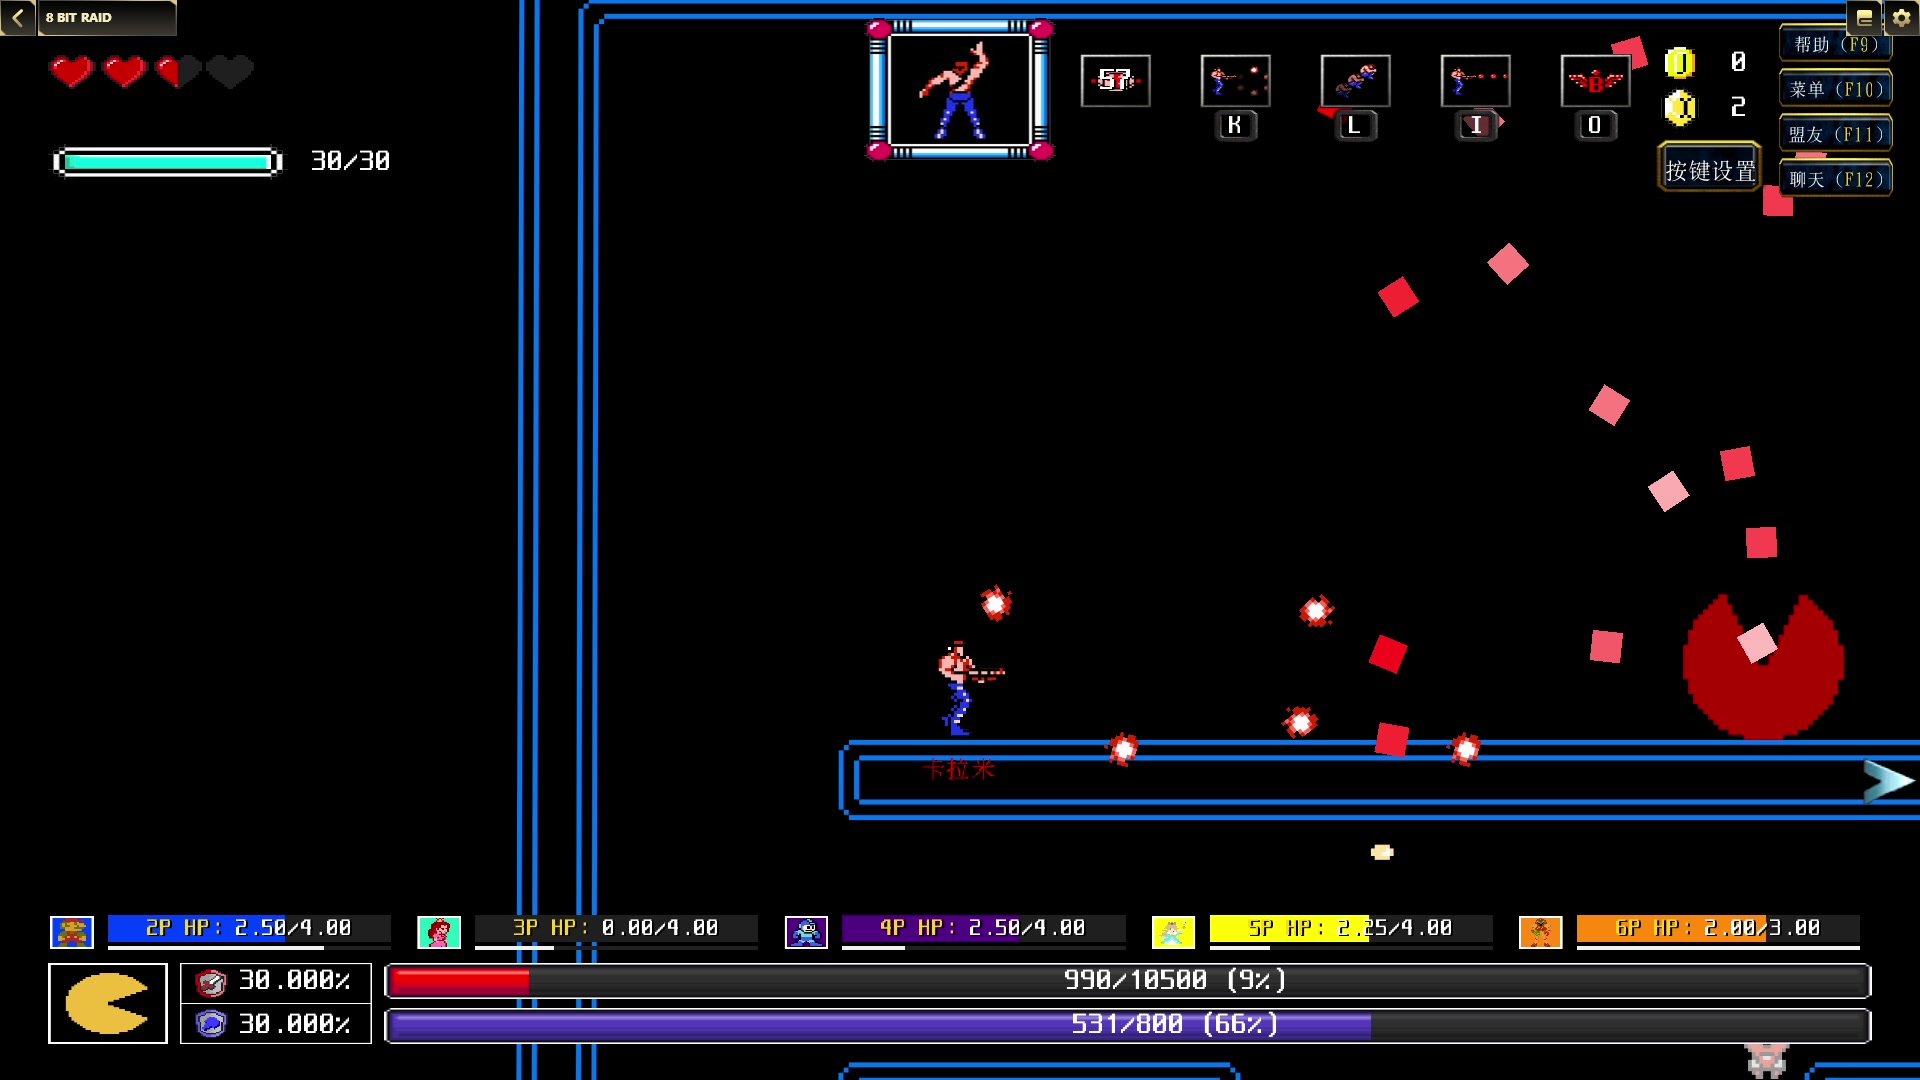Click the back arrow next to 8 BIT RAID
This screenshot has height=1080, width=1920.
[x=17, y=17]
